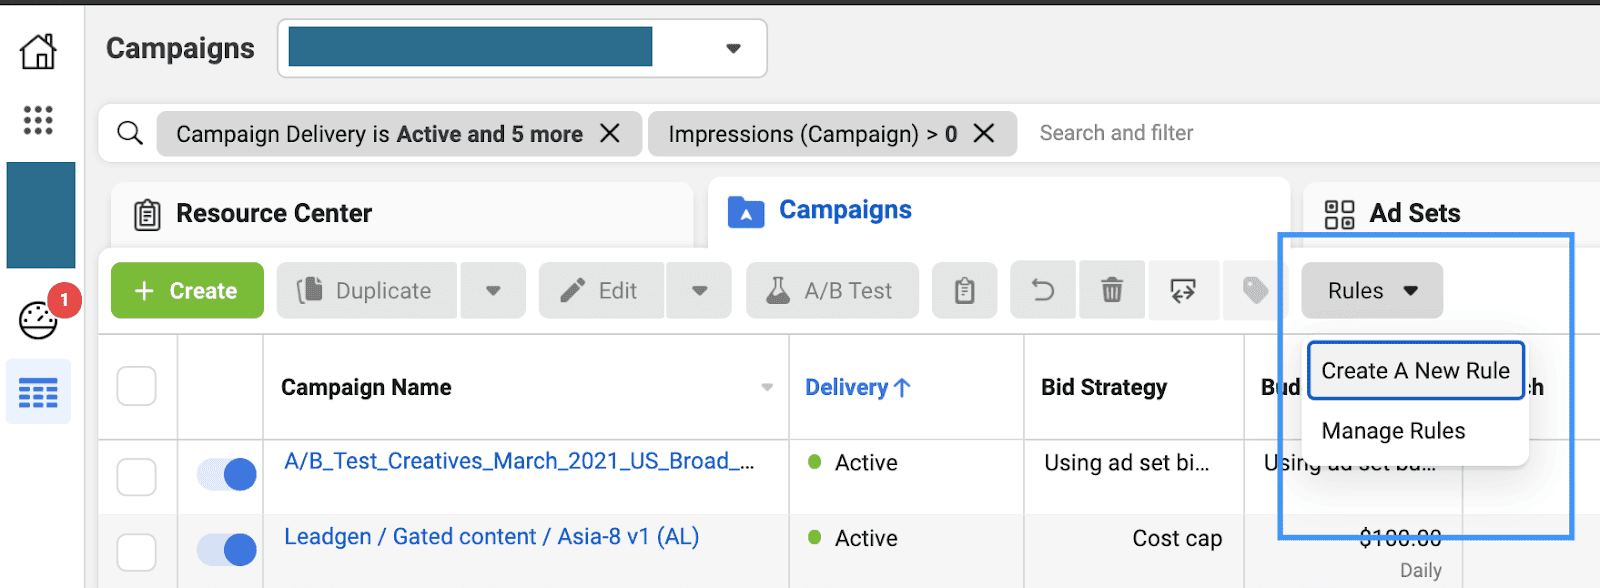Open the account overview gauge icon
Screen dimensions: 1600x588
point(38,320)
